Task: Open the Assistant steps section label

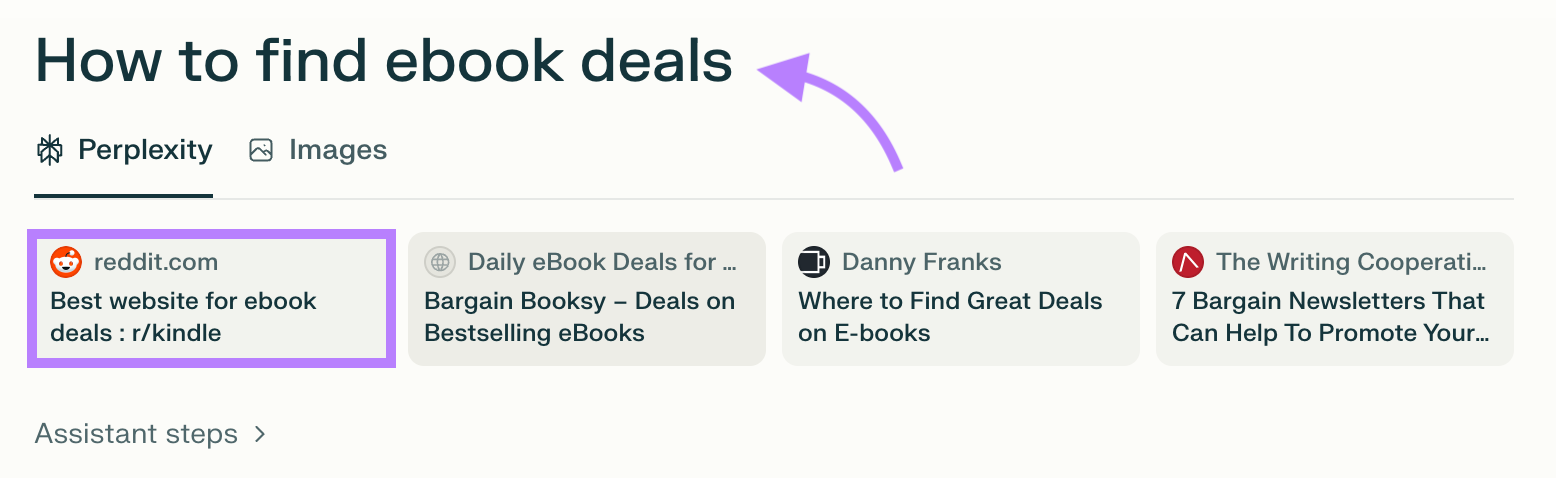Action: [136, 434]
